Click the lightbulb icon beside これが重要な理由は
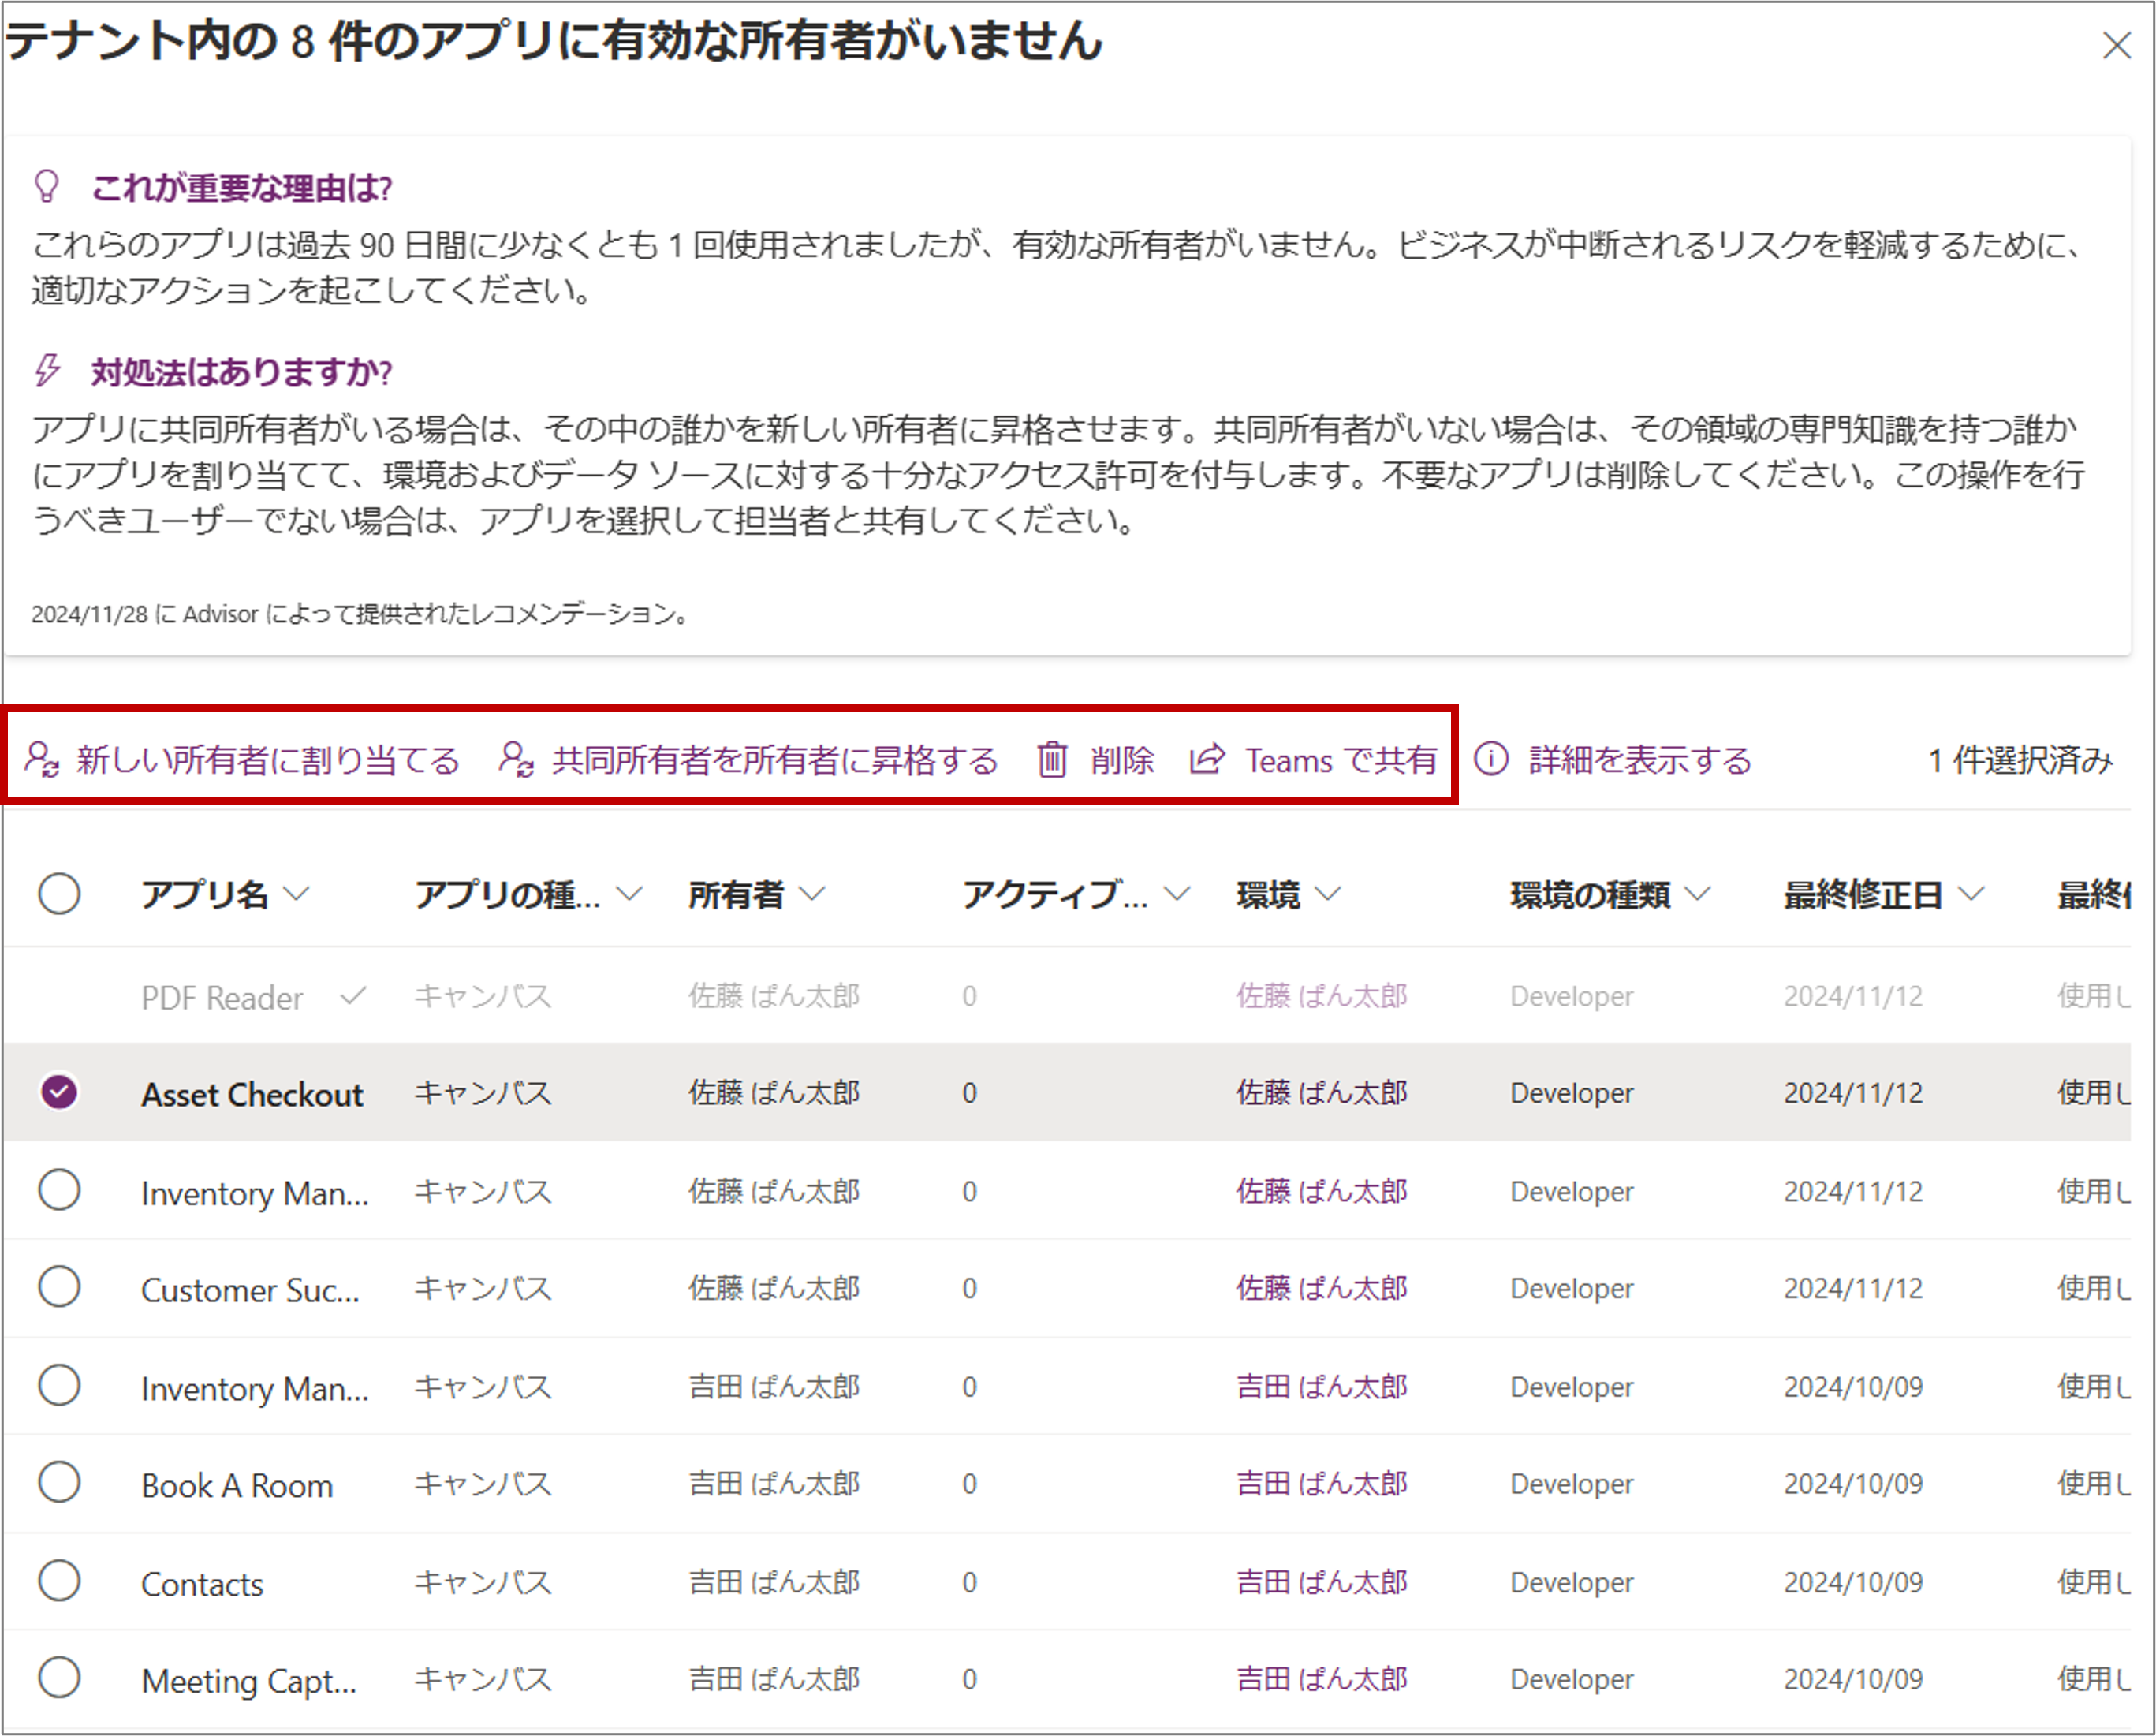Viewport: 2156px width, 1736px height. click(x=47, y=187)
